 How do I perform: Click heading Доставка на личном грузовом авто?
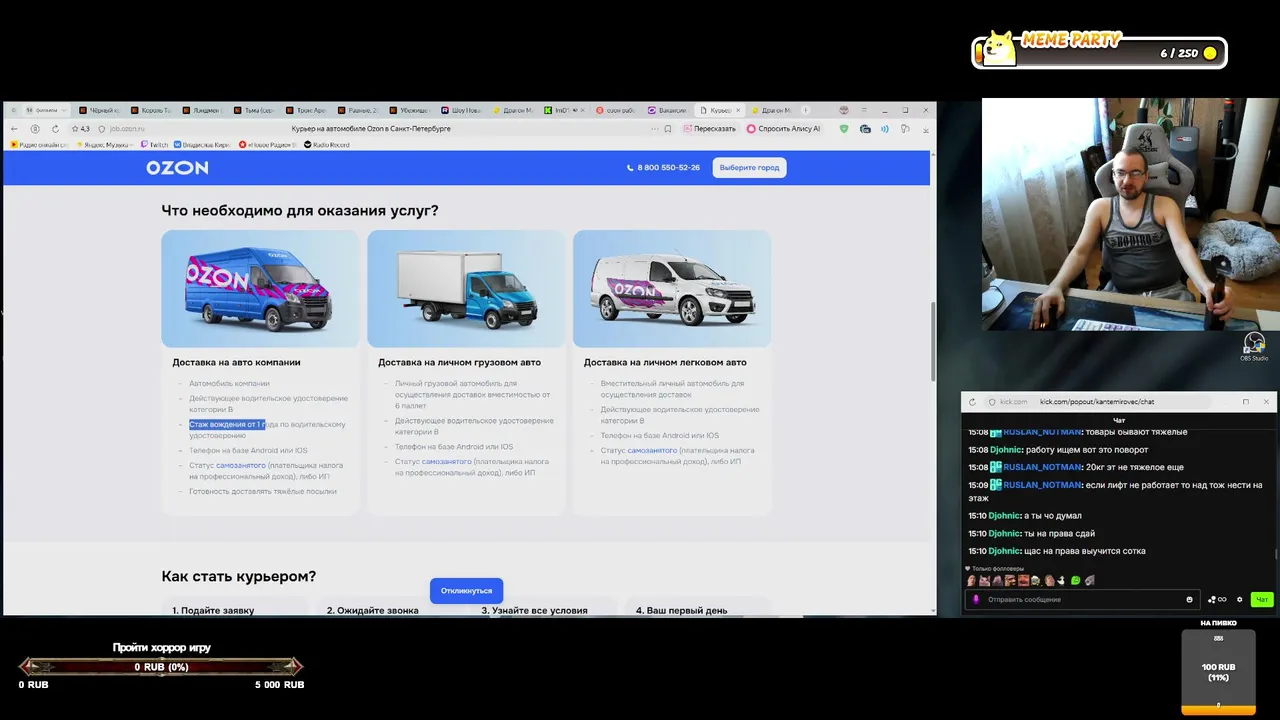459,362
